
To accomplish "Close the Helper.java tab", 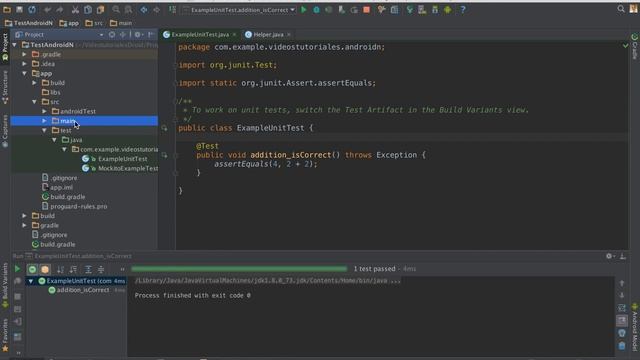I will point(289,35).
